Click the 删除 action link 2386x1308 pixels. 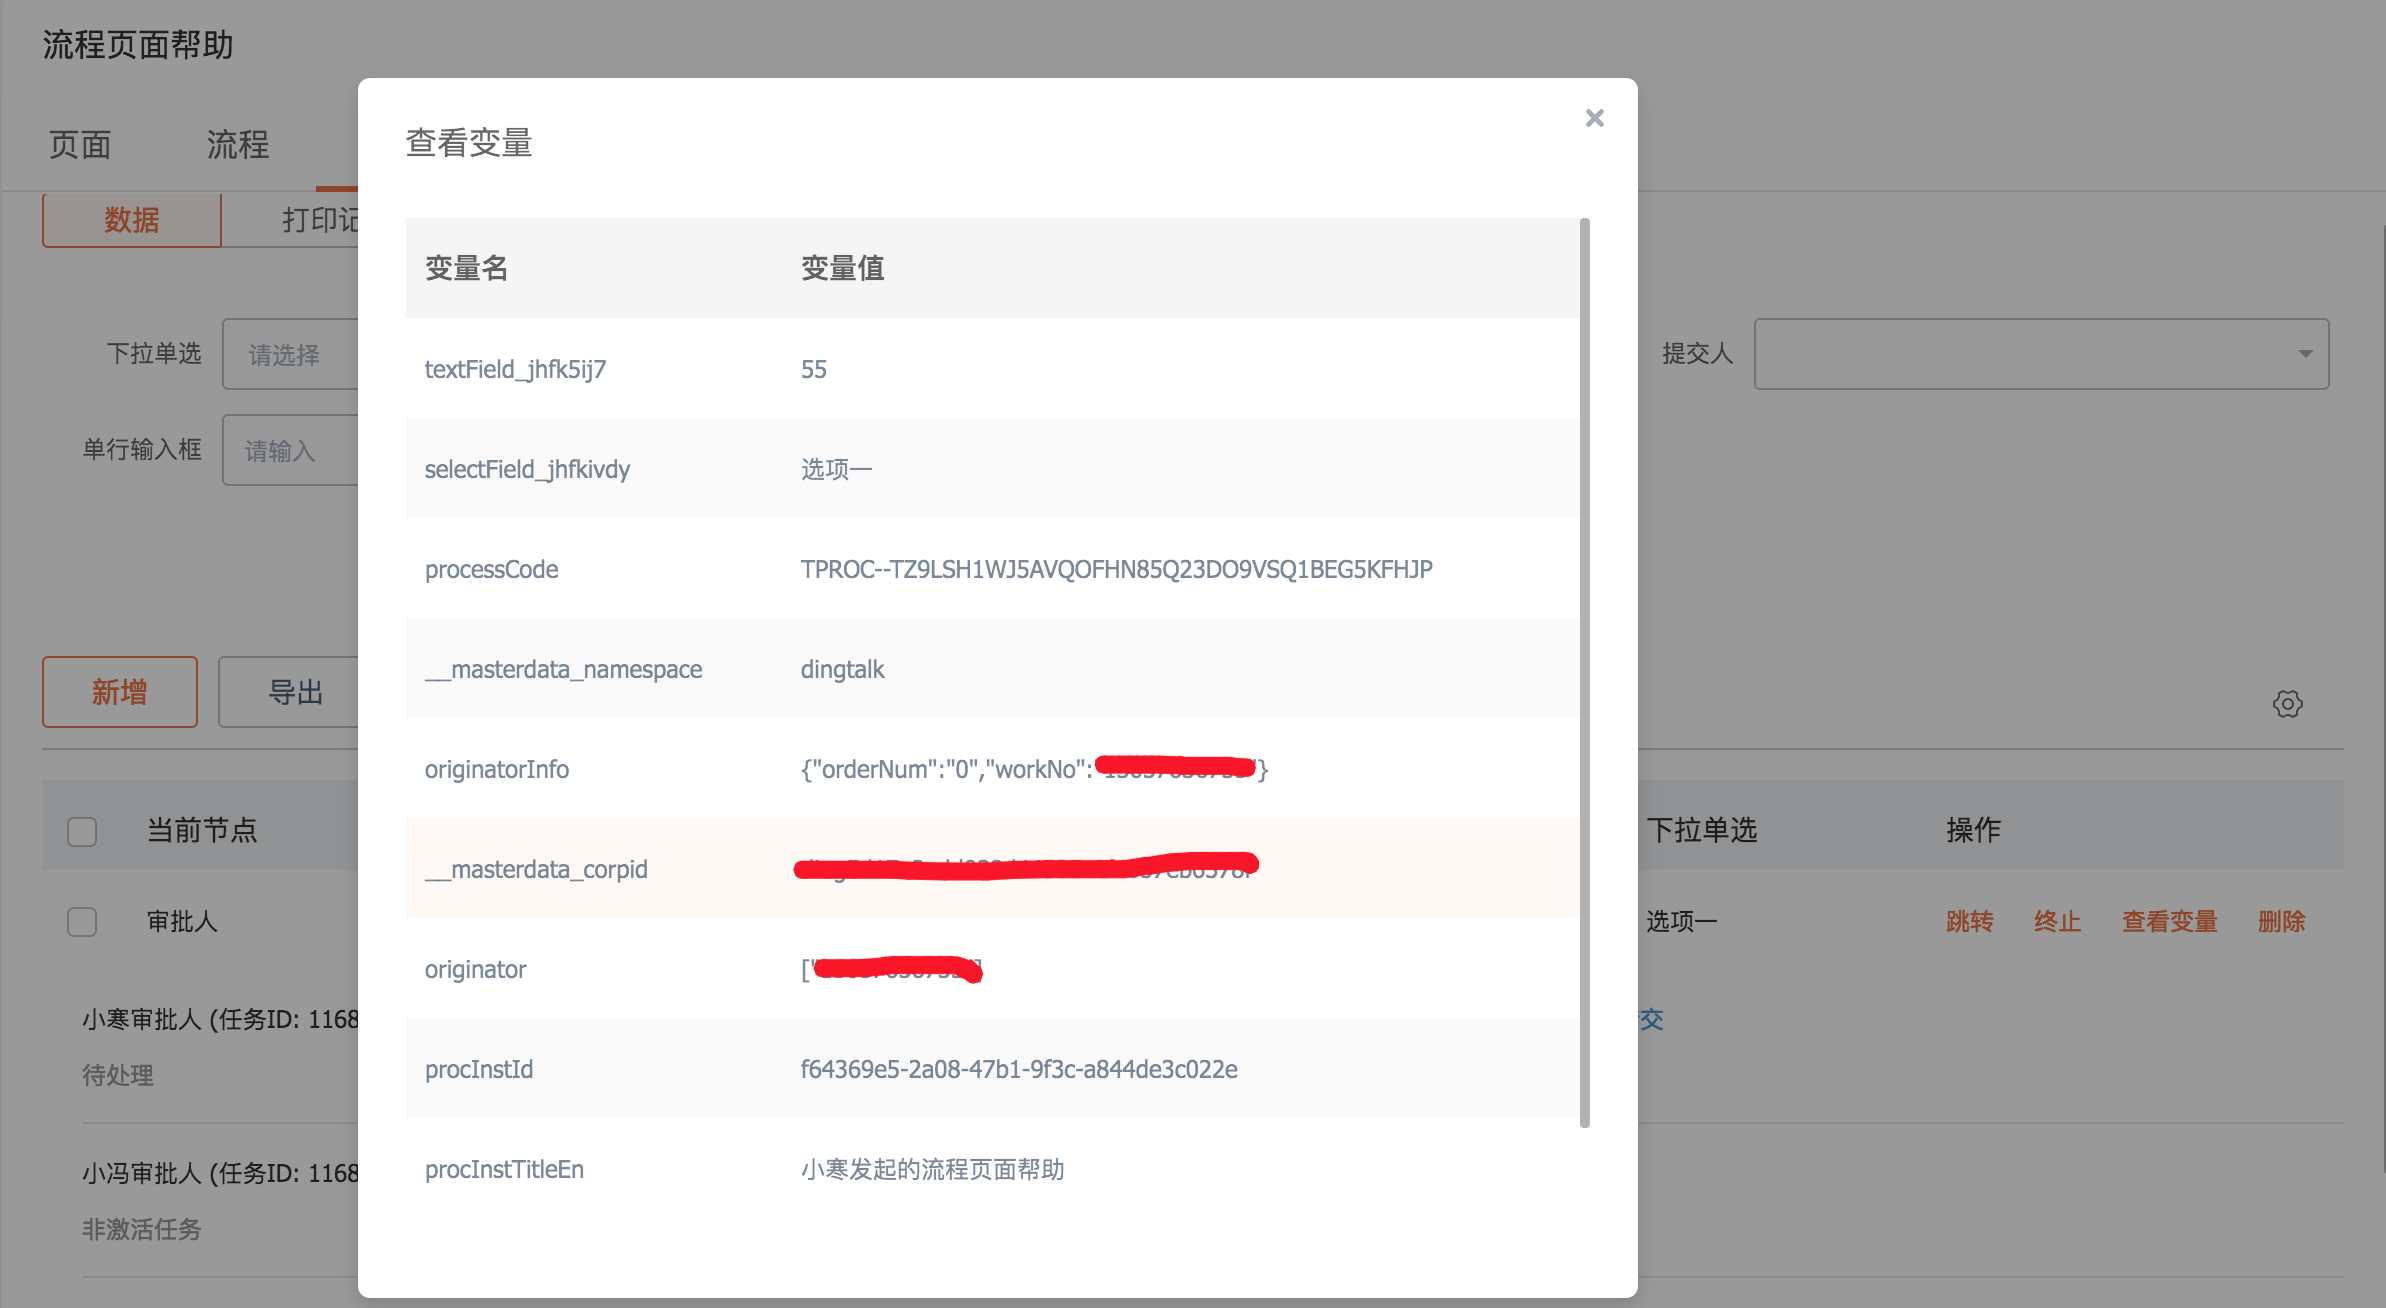(2281, 921)
